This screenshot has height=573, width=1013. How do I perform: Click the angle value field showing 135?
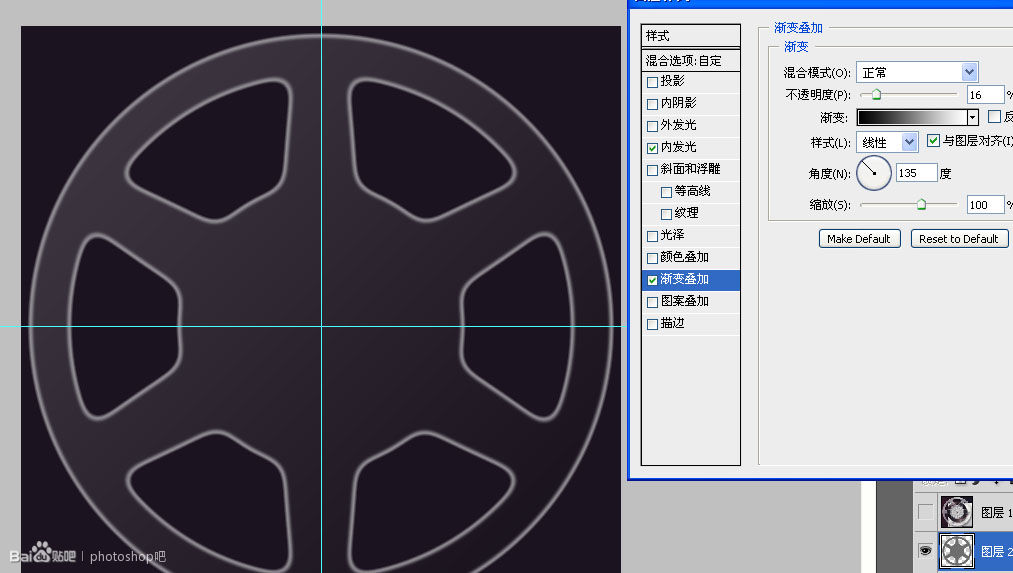(916, 172)
